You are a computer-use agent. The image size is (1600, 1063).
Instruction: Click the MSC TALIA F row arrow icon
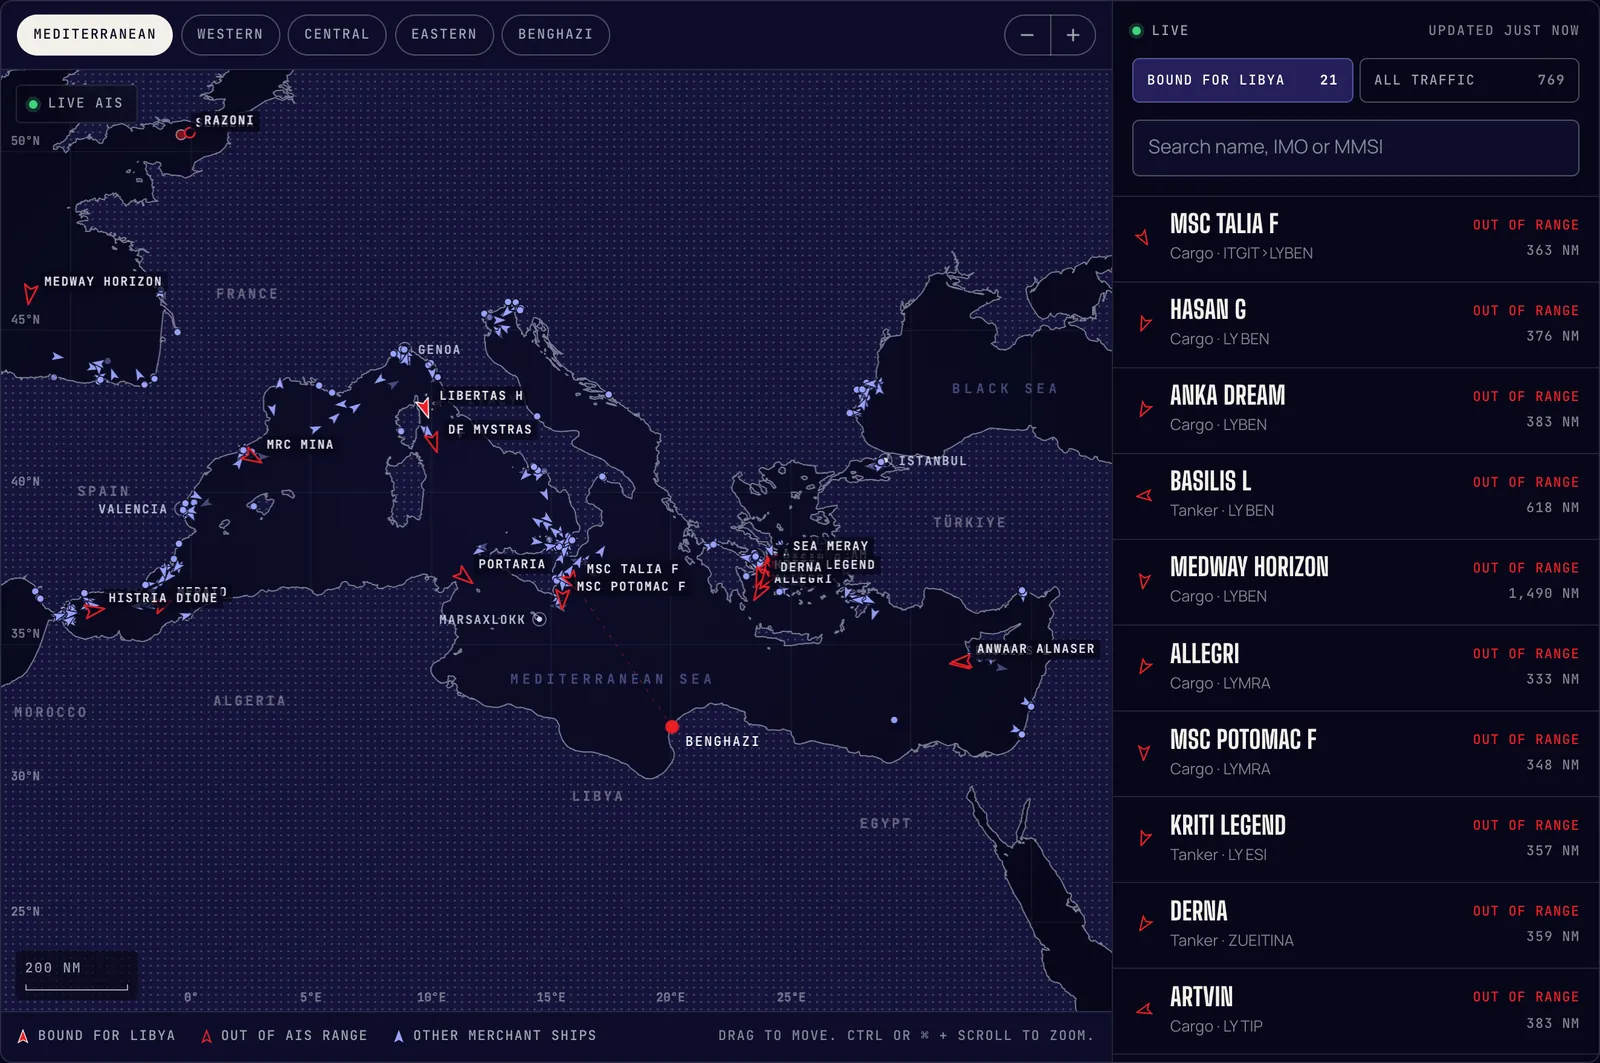[x=1143, y=238]
